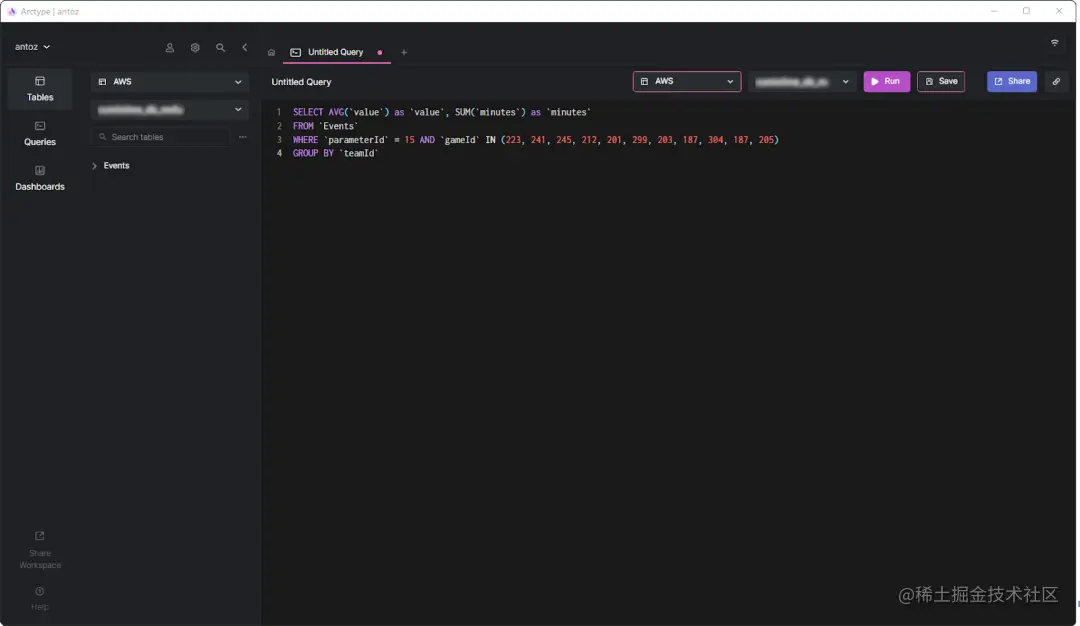
Task: Click the unsaved changes dot on the tab
Action: pos(380,52)
